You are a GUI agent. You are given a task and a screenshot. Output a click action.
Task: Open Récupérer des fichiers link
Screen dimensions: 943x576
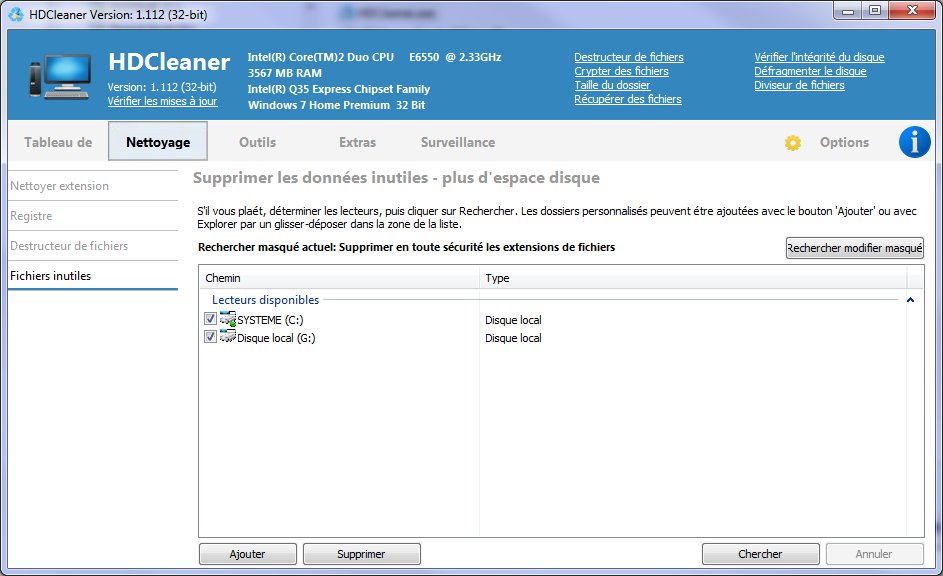point(628,99)
